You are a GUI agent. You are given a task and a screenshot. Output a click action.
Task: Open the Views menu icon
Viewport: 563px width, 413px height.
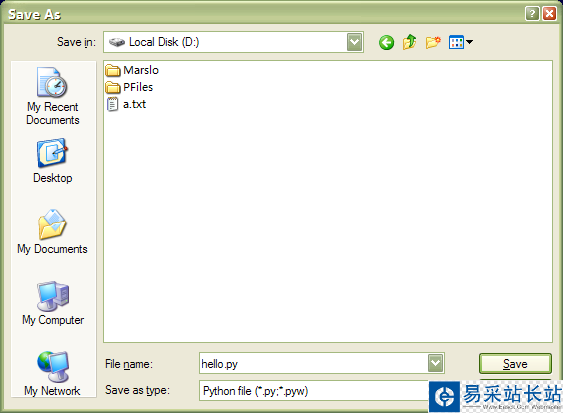tap(461, 43)
